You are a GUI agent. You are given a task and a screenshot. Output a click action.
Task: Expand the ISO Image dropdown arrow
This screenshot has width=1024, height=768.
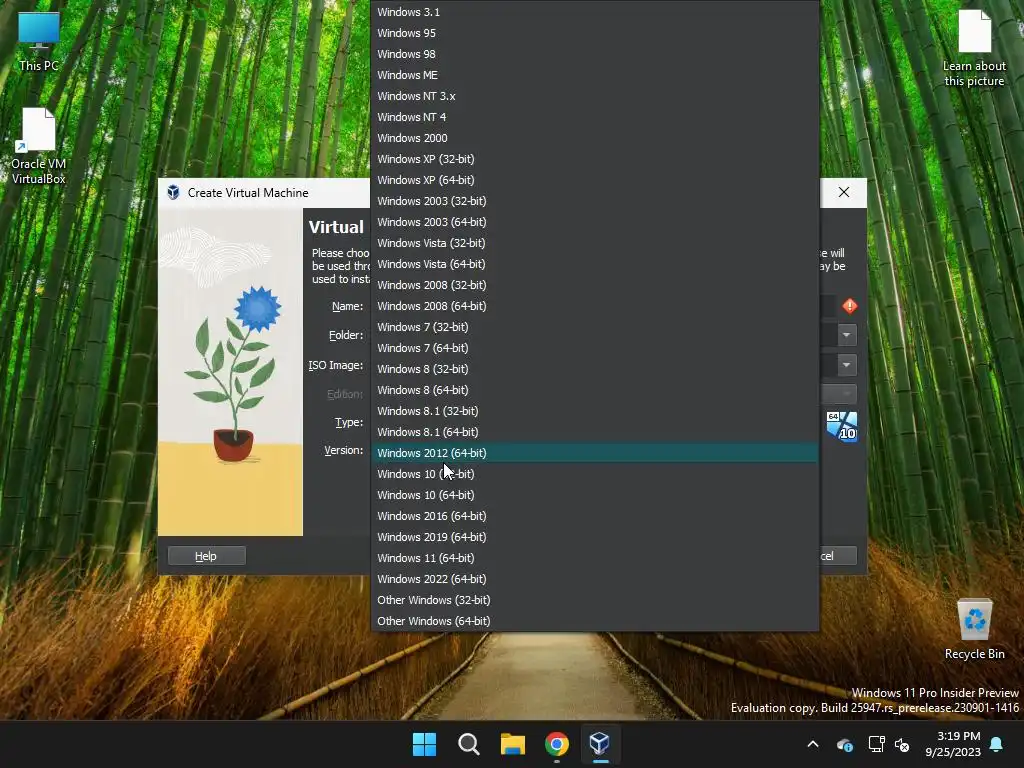tap(846, 364)
